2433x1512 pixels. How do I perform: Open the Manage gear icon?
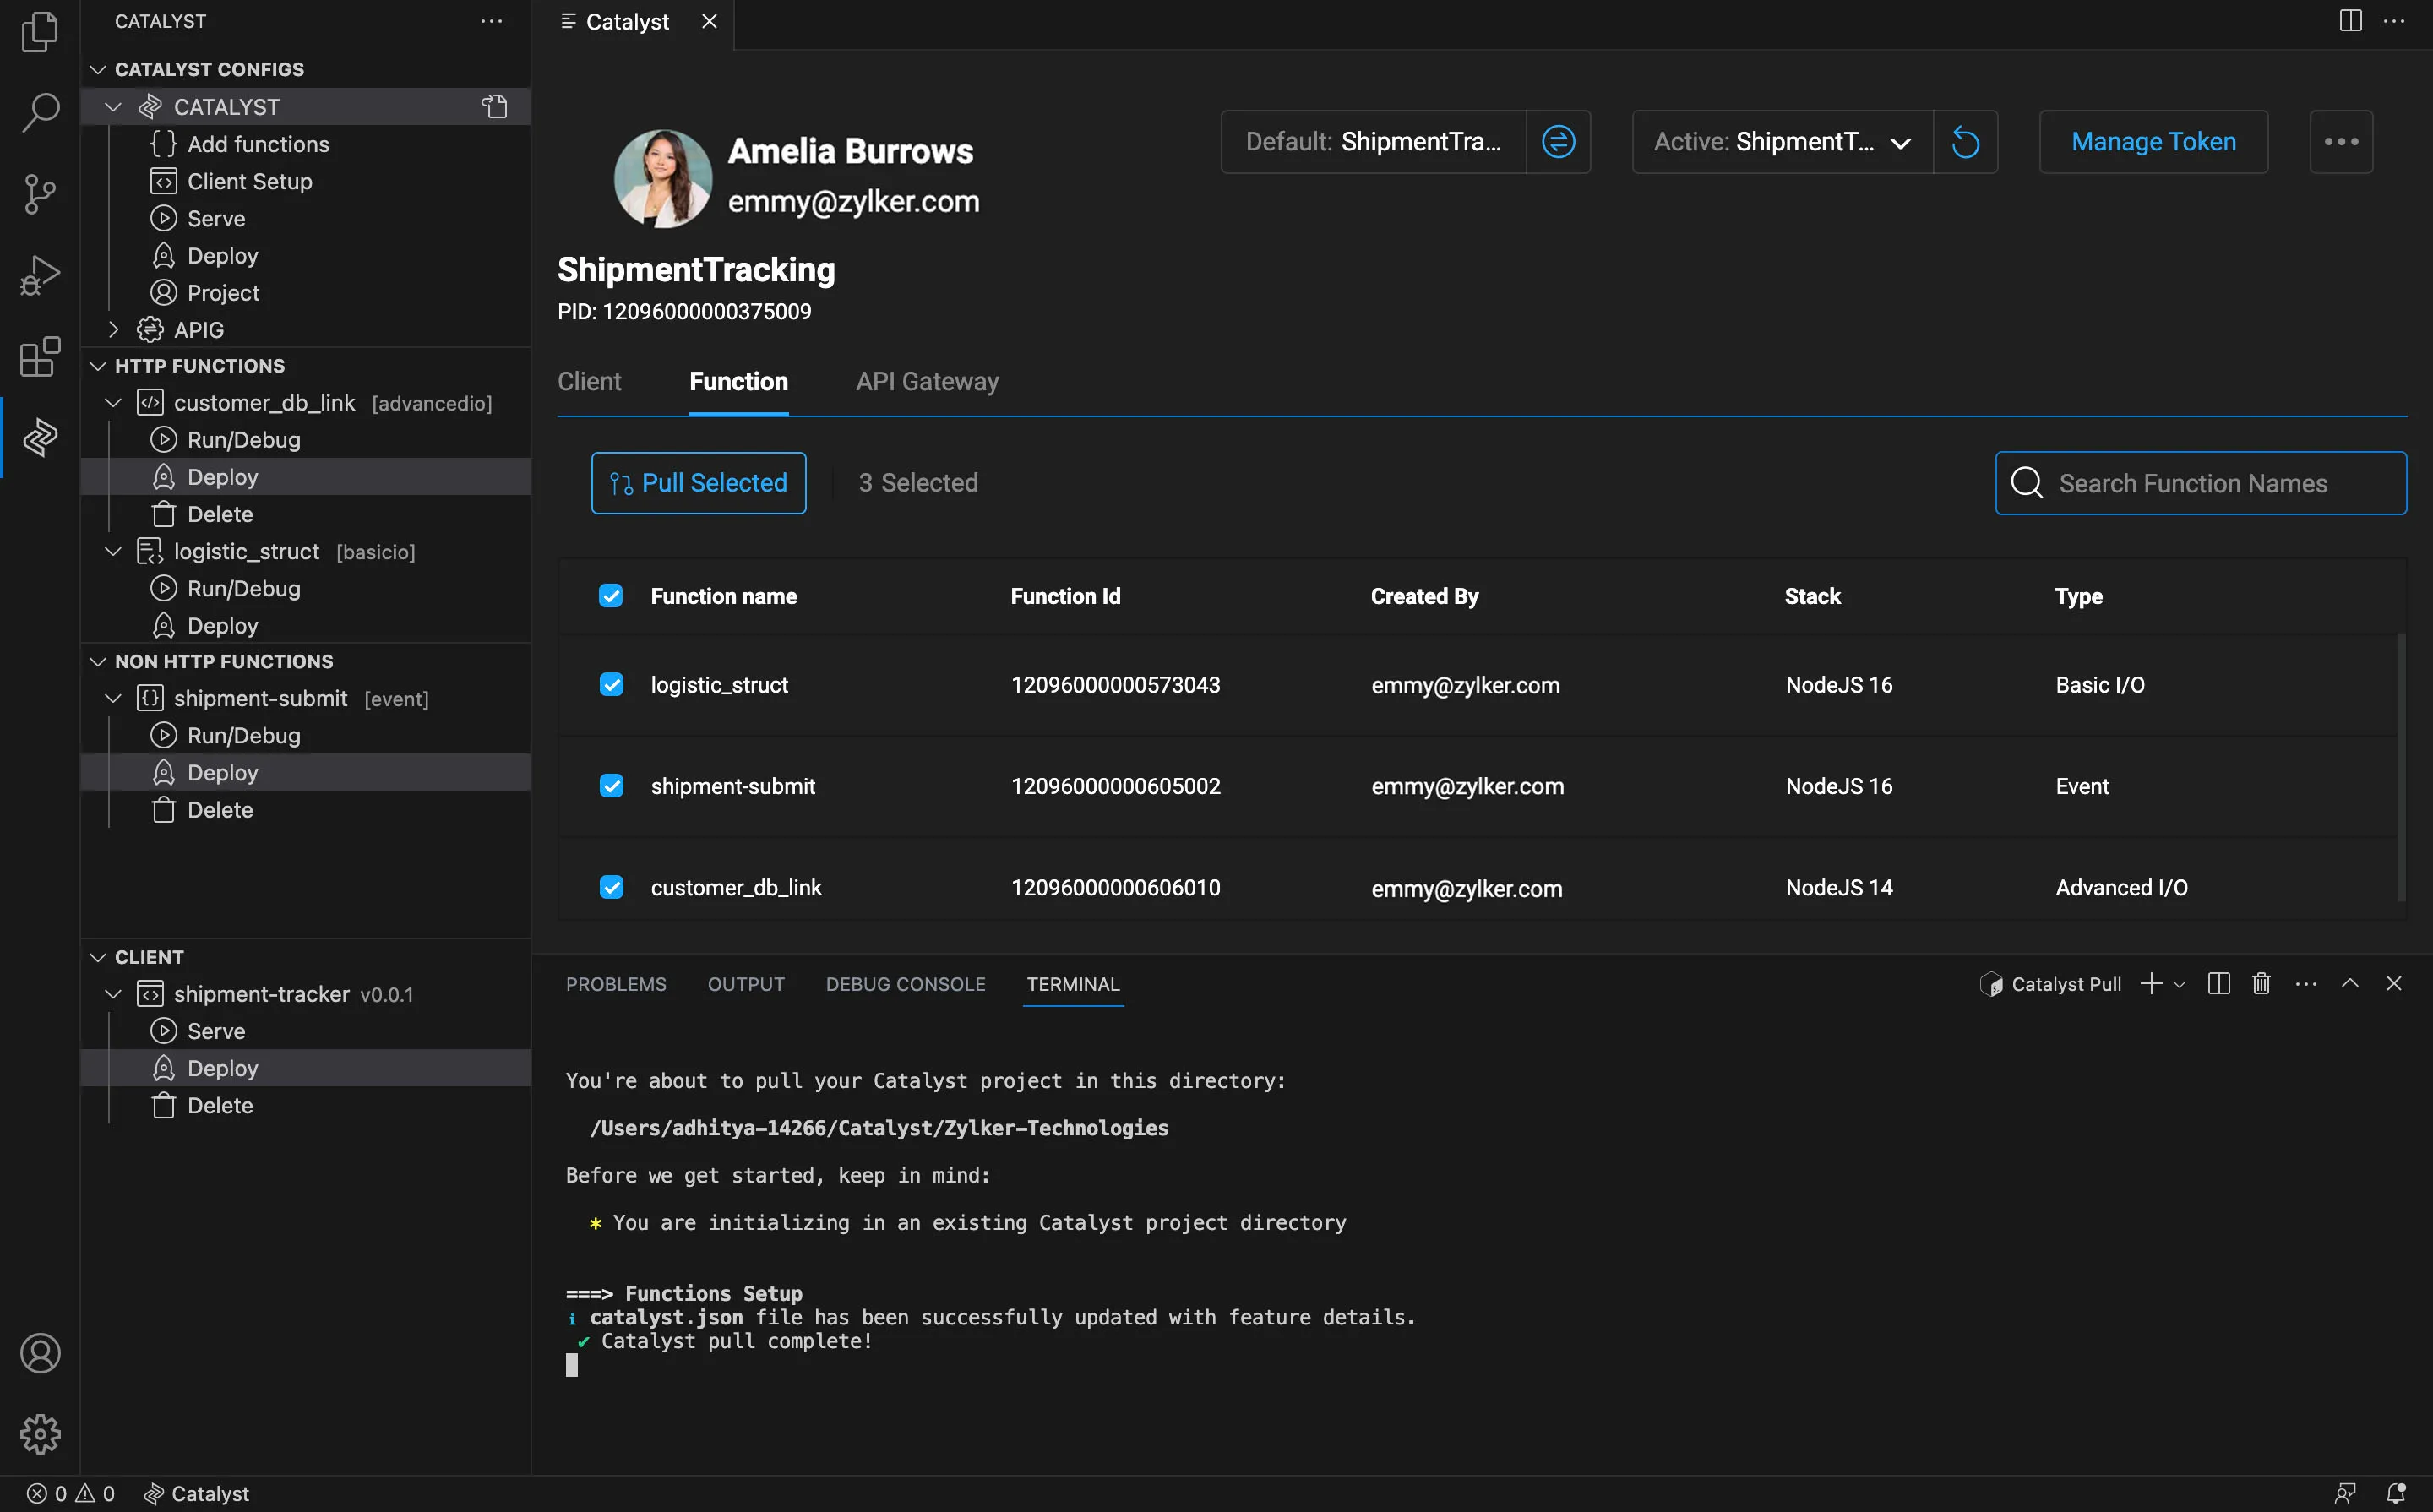tap(40, 1434)
